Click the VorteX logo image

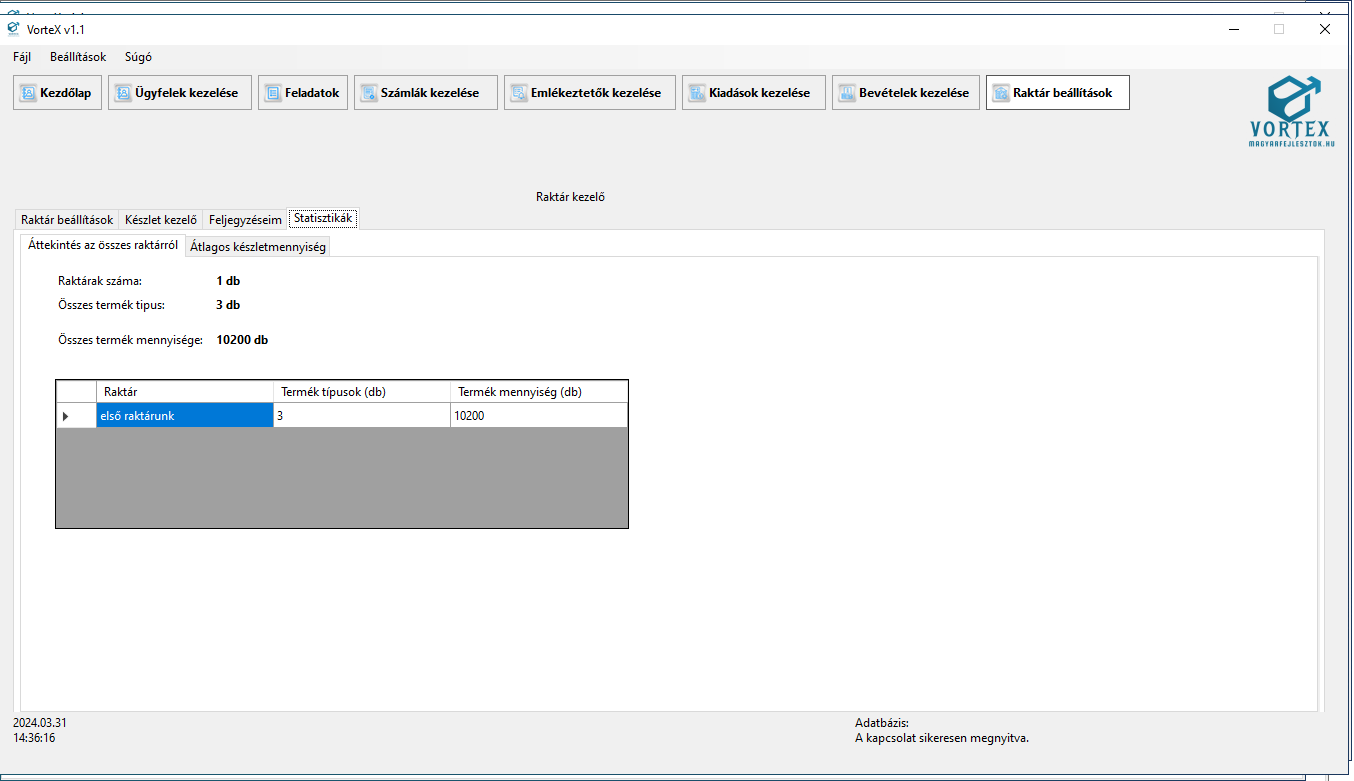pyautogui.click(x=1290, y=111)
